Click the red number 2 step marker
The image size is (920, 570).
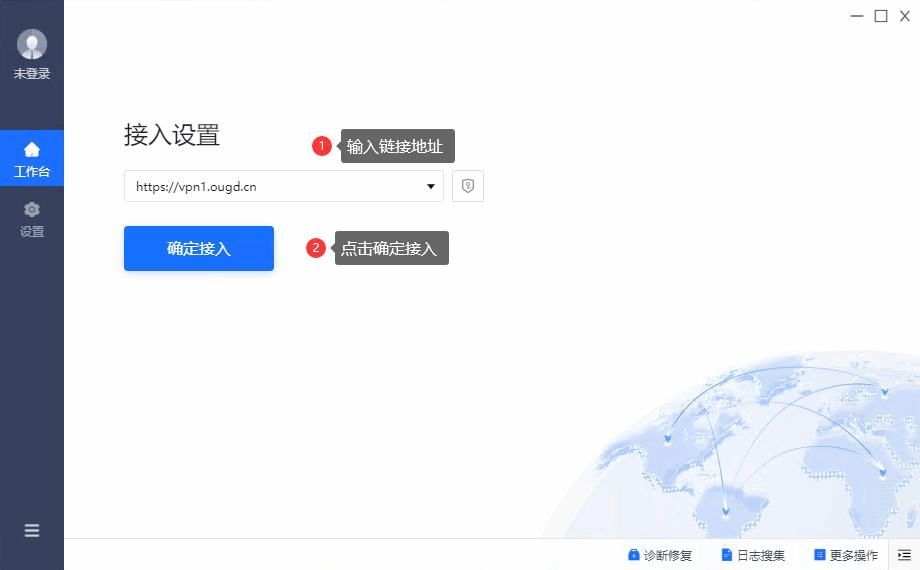point(316,248)
